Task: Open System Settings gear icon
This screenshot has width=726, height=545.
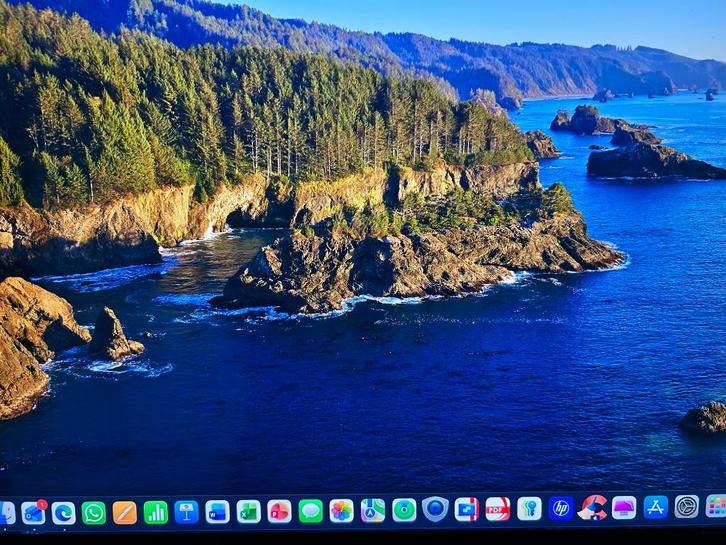Action: coord(687,507)
